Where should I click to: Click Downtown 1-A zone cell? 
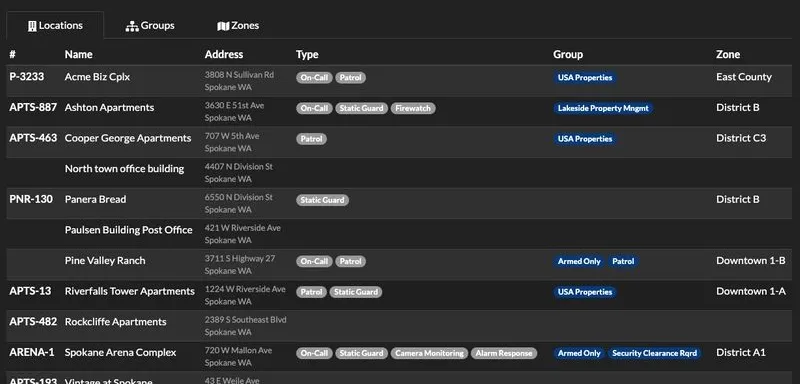[751, 291]
